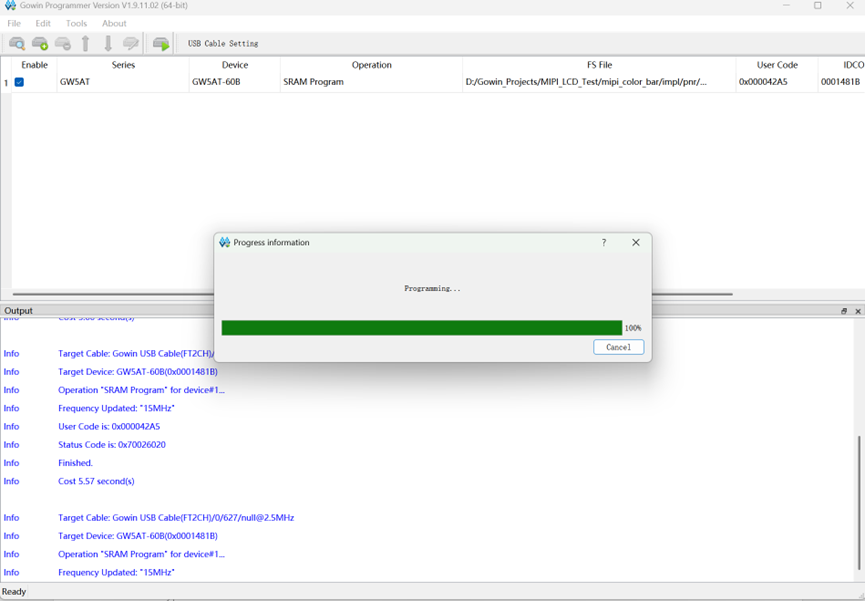The width and height of the screenshot is (865, 601).
Task: Select the GW5AT-60B device cell
Action: 234,82
